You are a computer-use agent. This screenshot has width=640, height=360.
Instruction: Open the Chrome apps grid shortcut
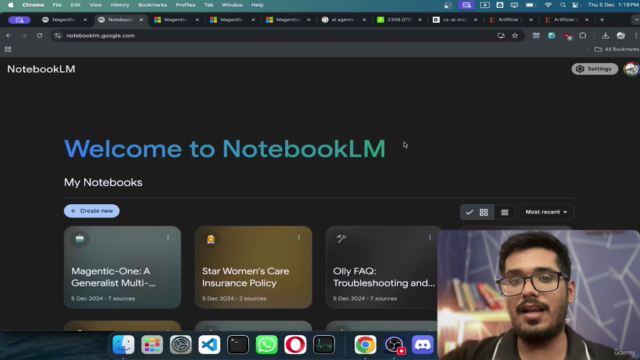click(x=8, y=49)
